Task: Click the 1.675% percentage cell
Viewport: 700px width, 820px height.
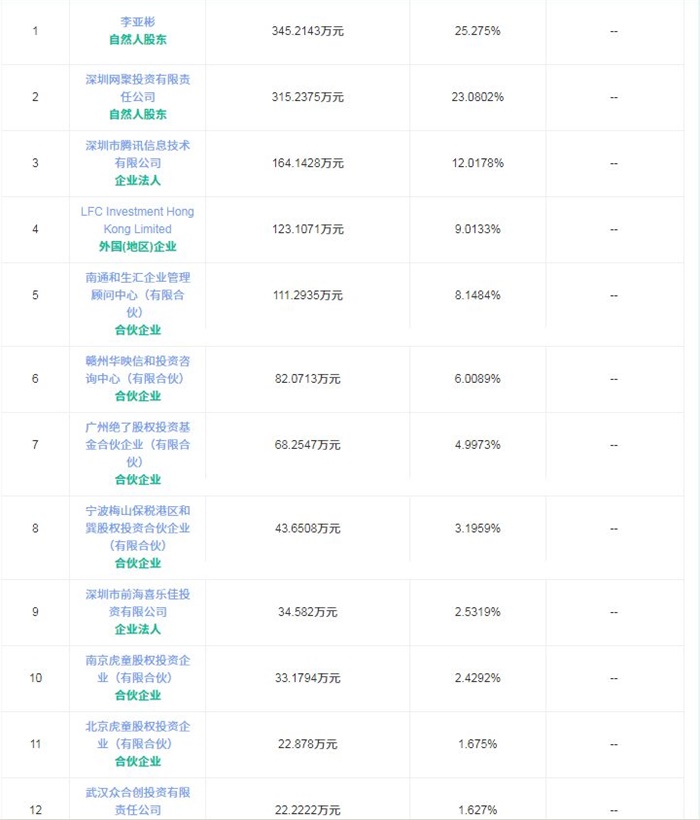Action: [477, 744]
